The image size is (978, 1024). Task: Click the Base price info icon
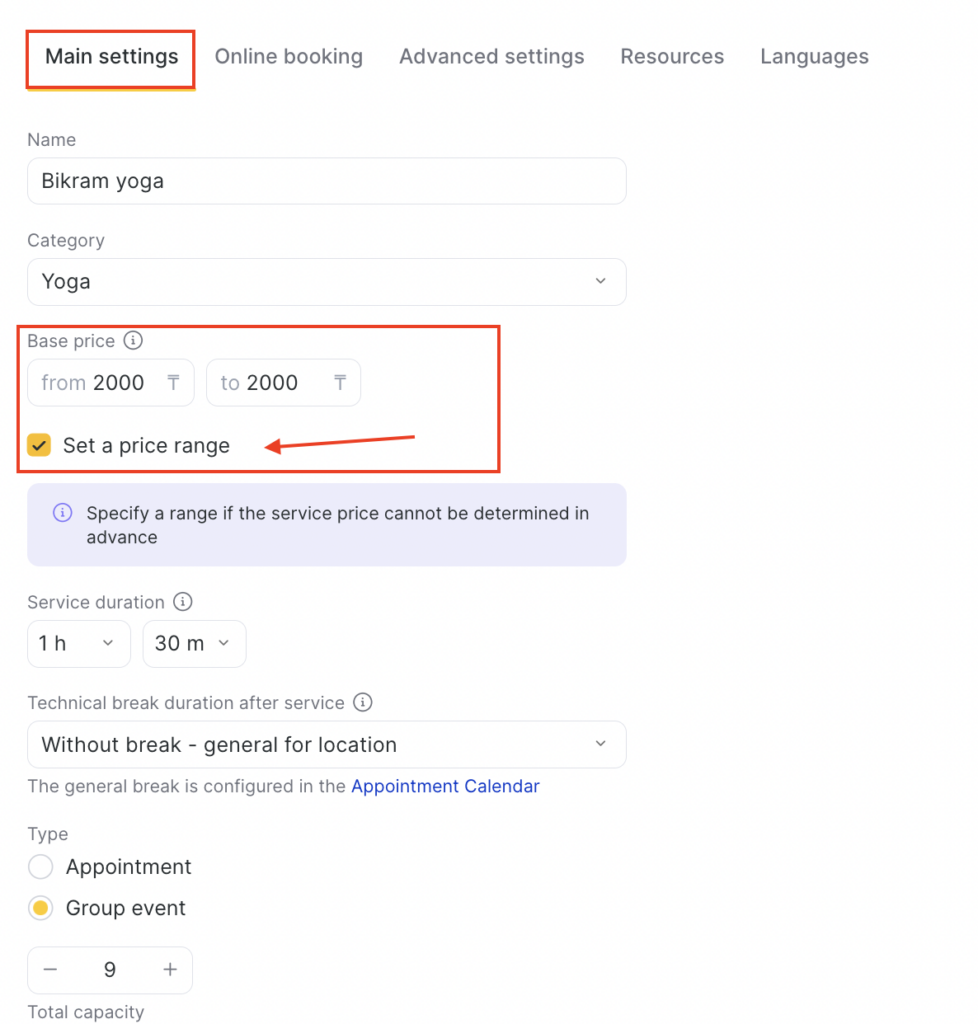[x=133, y=341]
